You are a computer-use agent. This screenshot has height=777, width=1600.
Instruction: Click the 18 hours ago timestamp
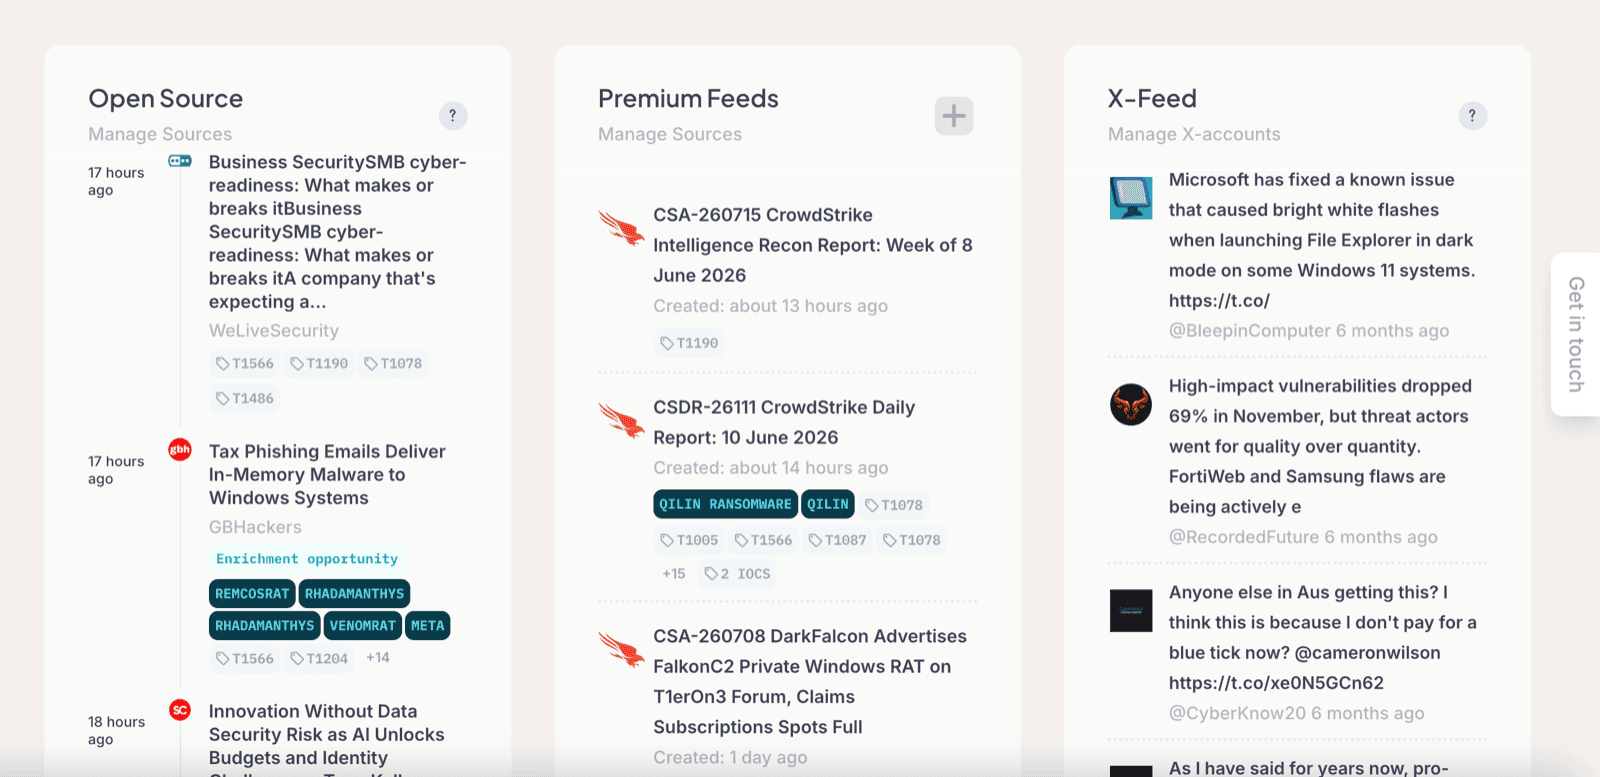116,731
